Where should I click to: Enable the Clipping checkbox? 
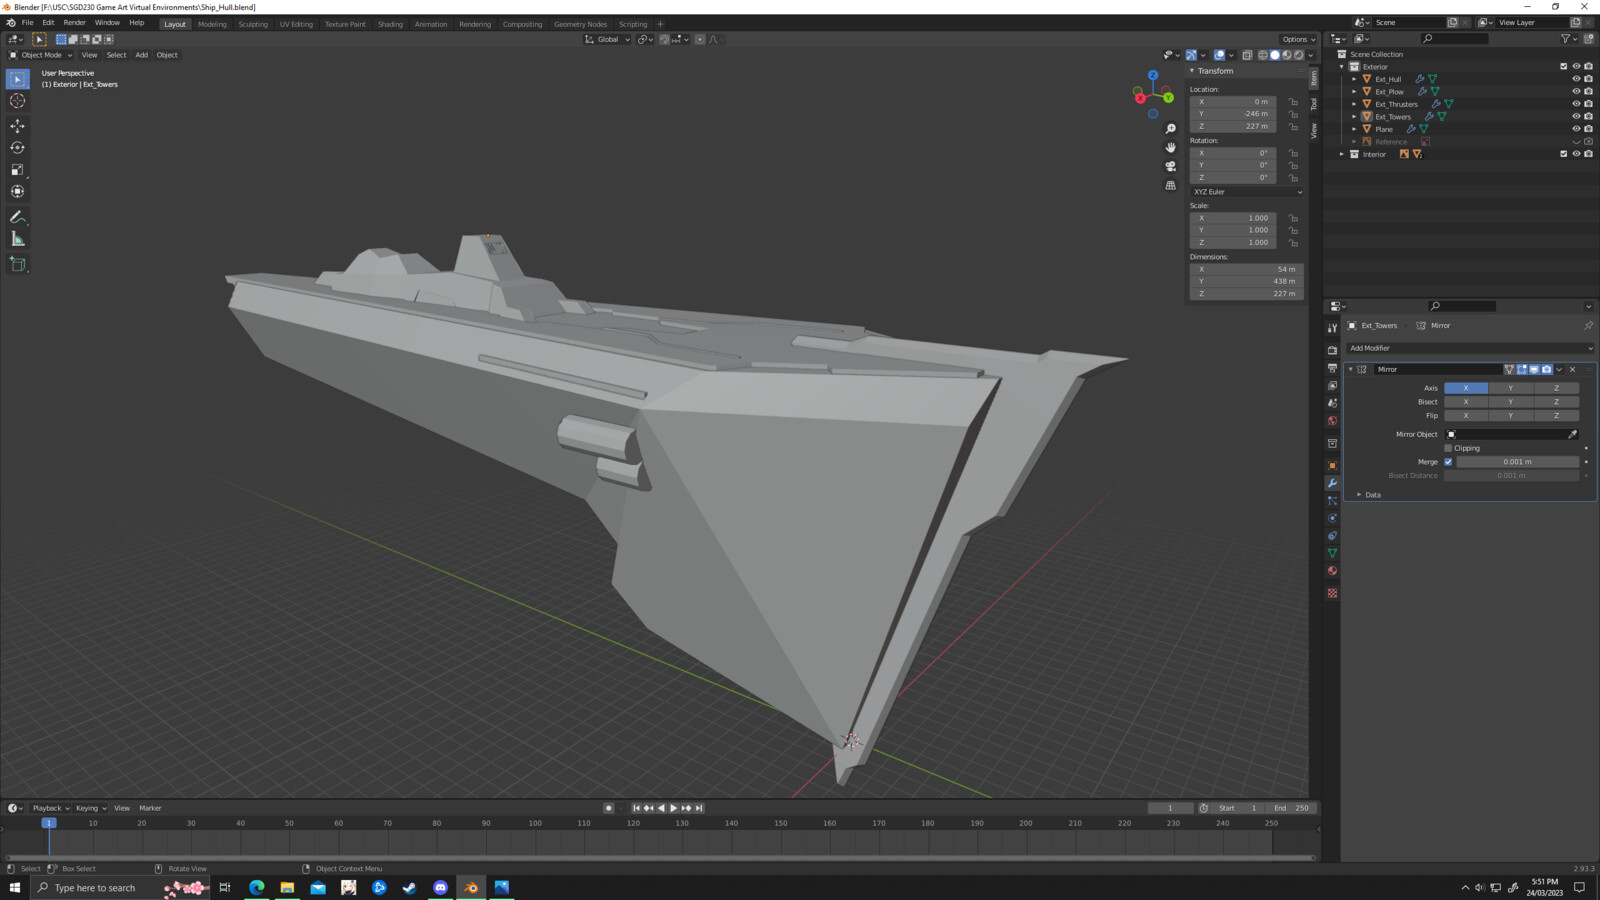1448,448
